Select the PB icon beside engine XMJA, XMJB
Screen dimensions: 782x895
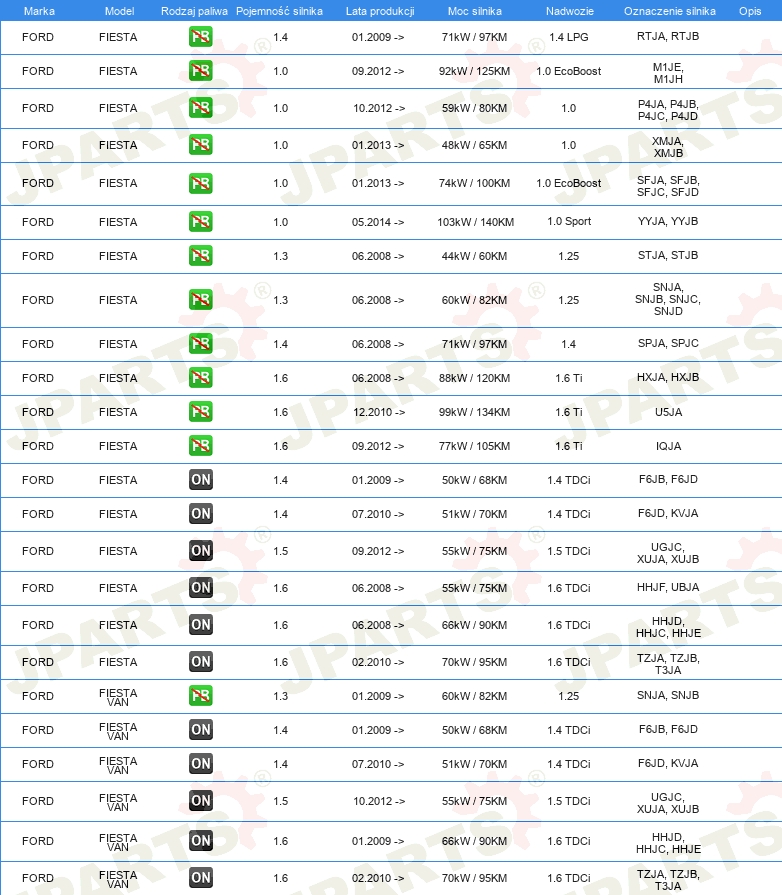[200, 145]
